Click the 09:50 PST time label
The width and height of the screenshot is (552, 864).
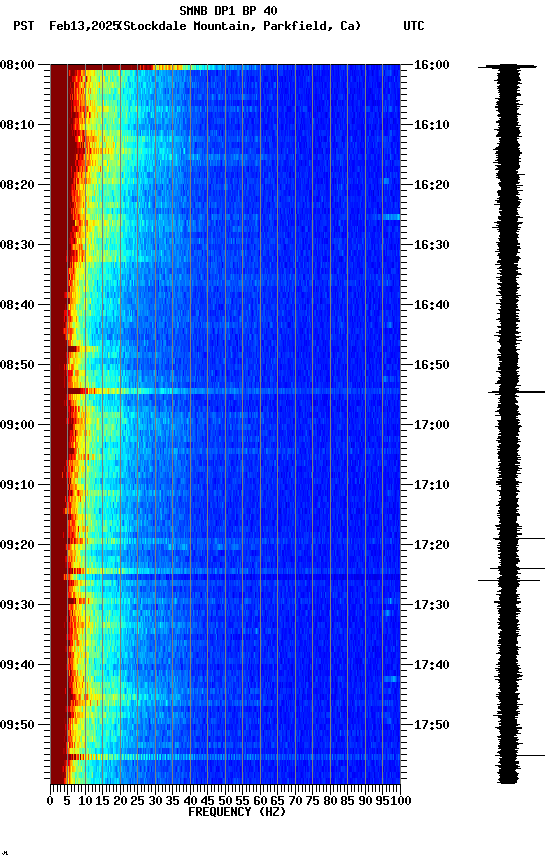[x=17, y=725]
